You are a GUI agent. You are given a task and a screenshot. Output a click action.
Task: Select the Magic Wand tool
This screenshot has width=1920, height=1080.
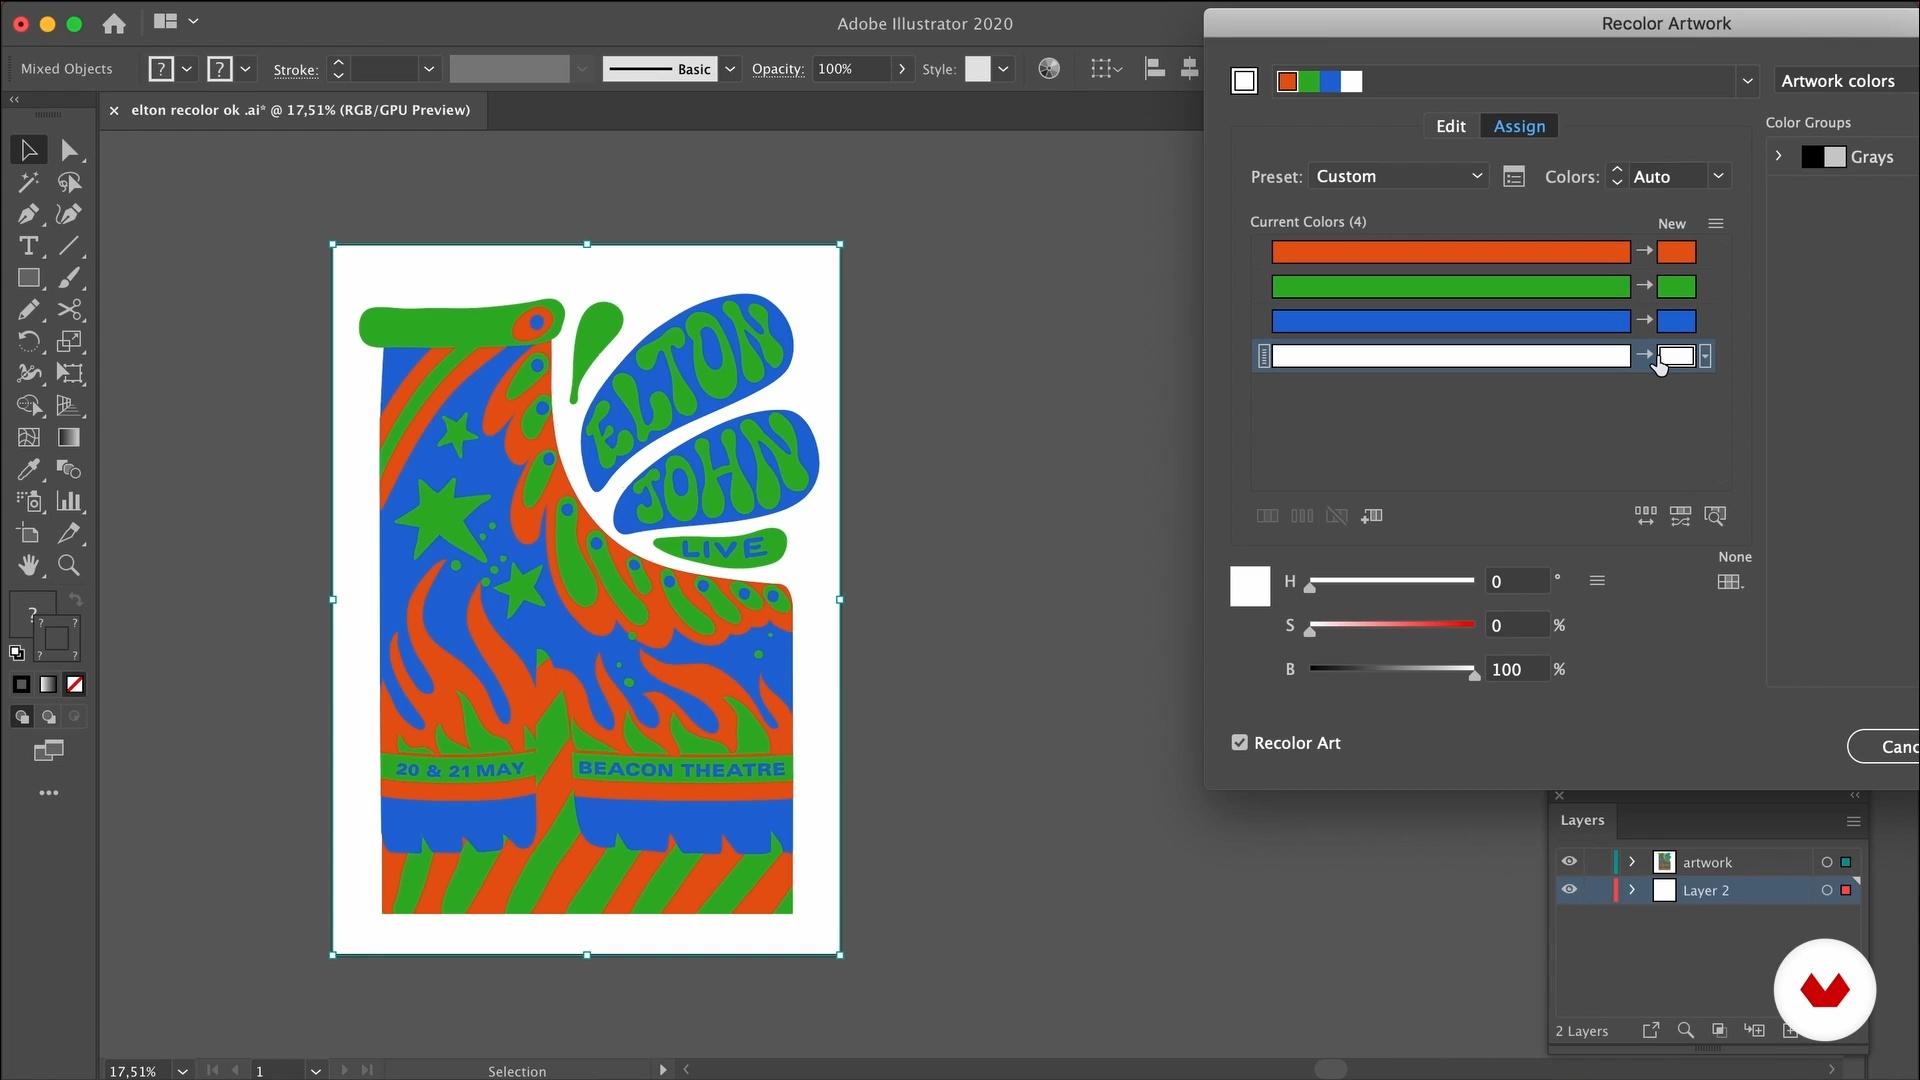click(28, 182)
